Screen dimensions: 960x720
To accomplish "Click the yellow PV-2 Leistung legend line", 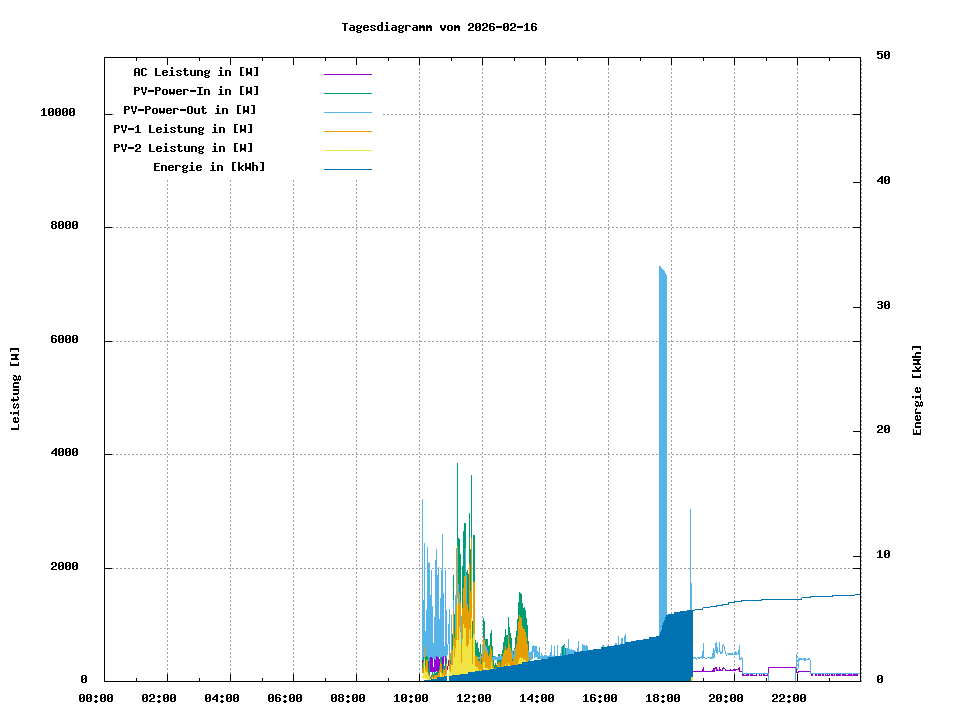I will click(x=347, y=150).
